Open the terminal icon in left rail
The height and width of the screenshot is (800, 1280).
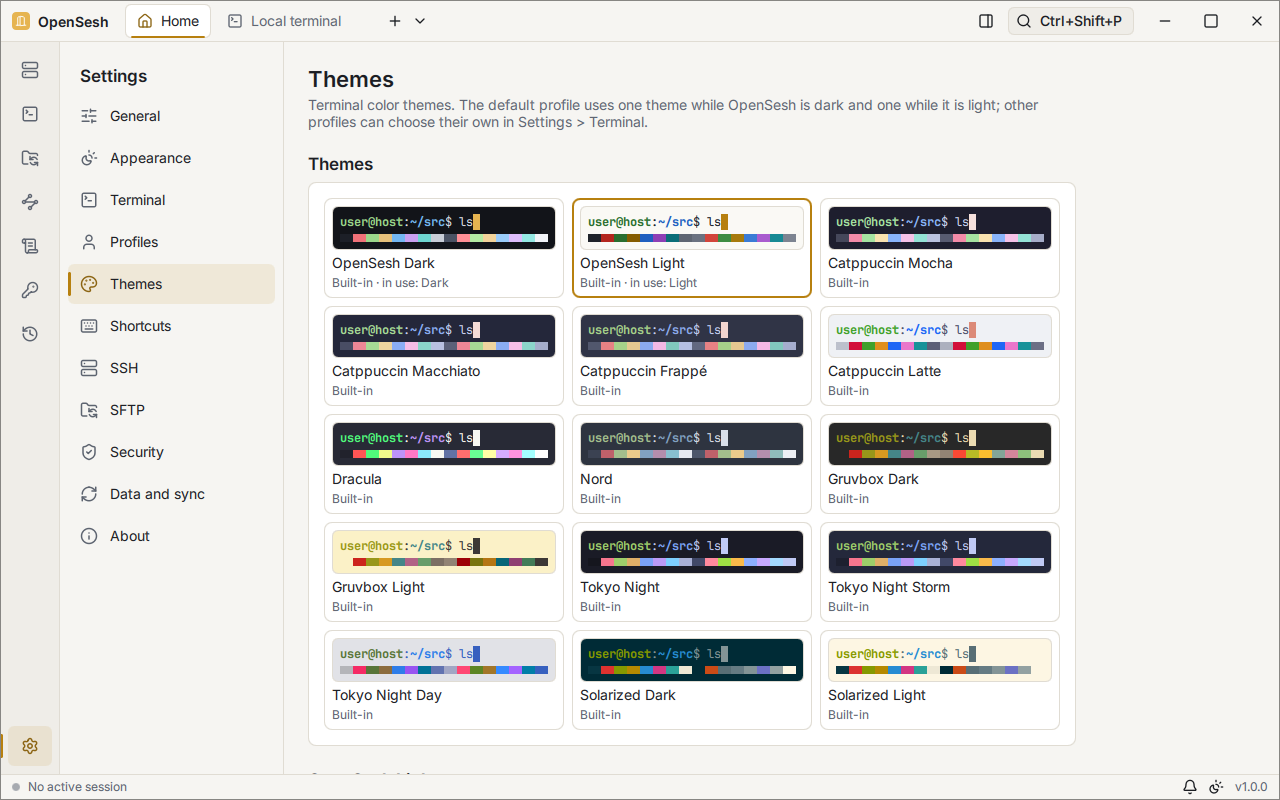[30, 114]
